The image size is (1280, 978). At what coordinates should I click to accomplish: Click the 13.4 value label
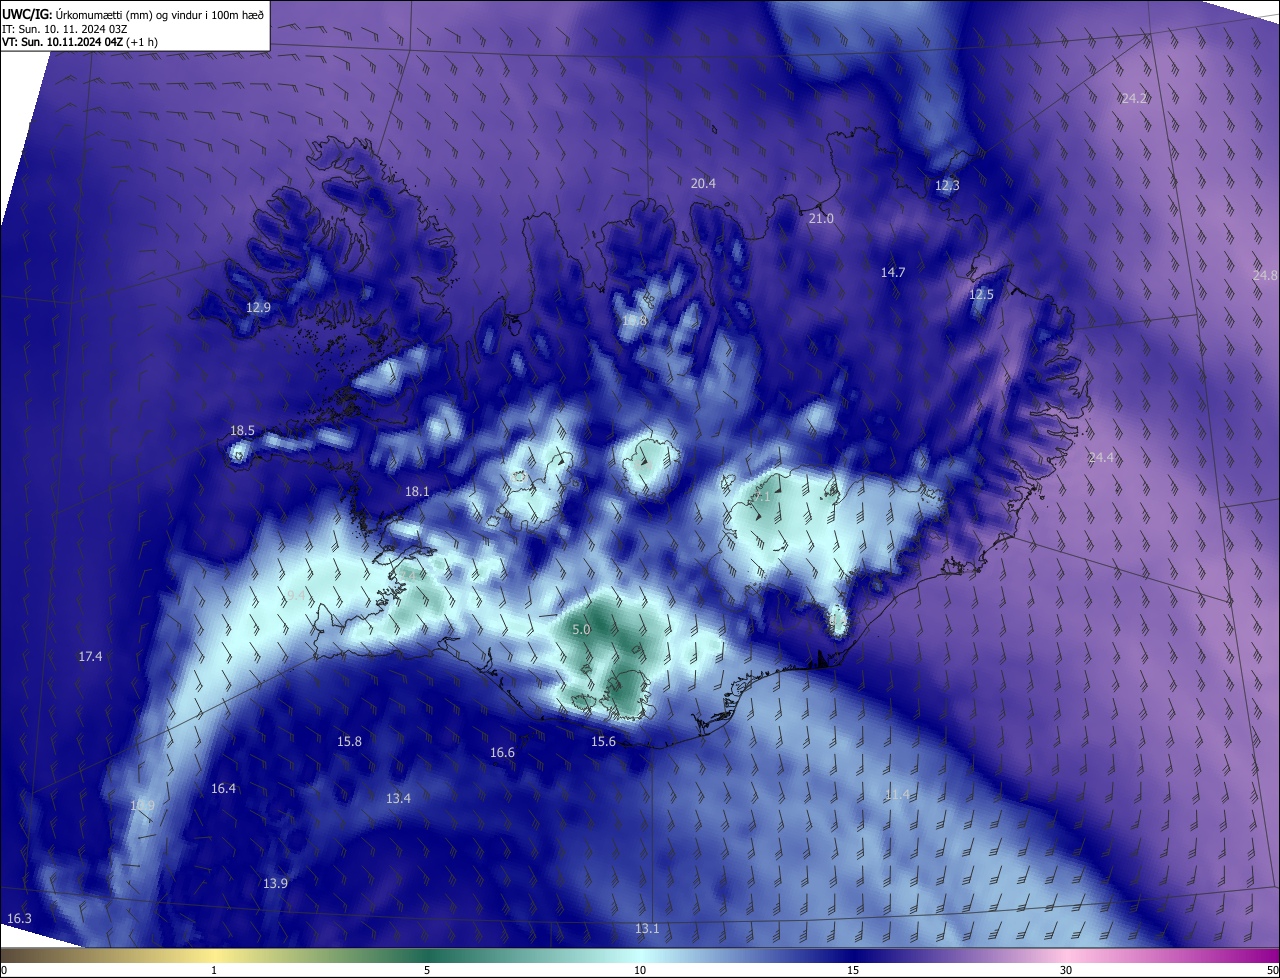tap(398, 798)
